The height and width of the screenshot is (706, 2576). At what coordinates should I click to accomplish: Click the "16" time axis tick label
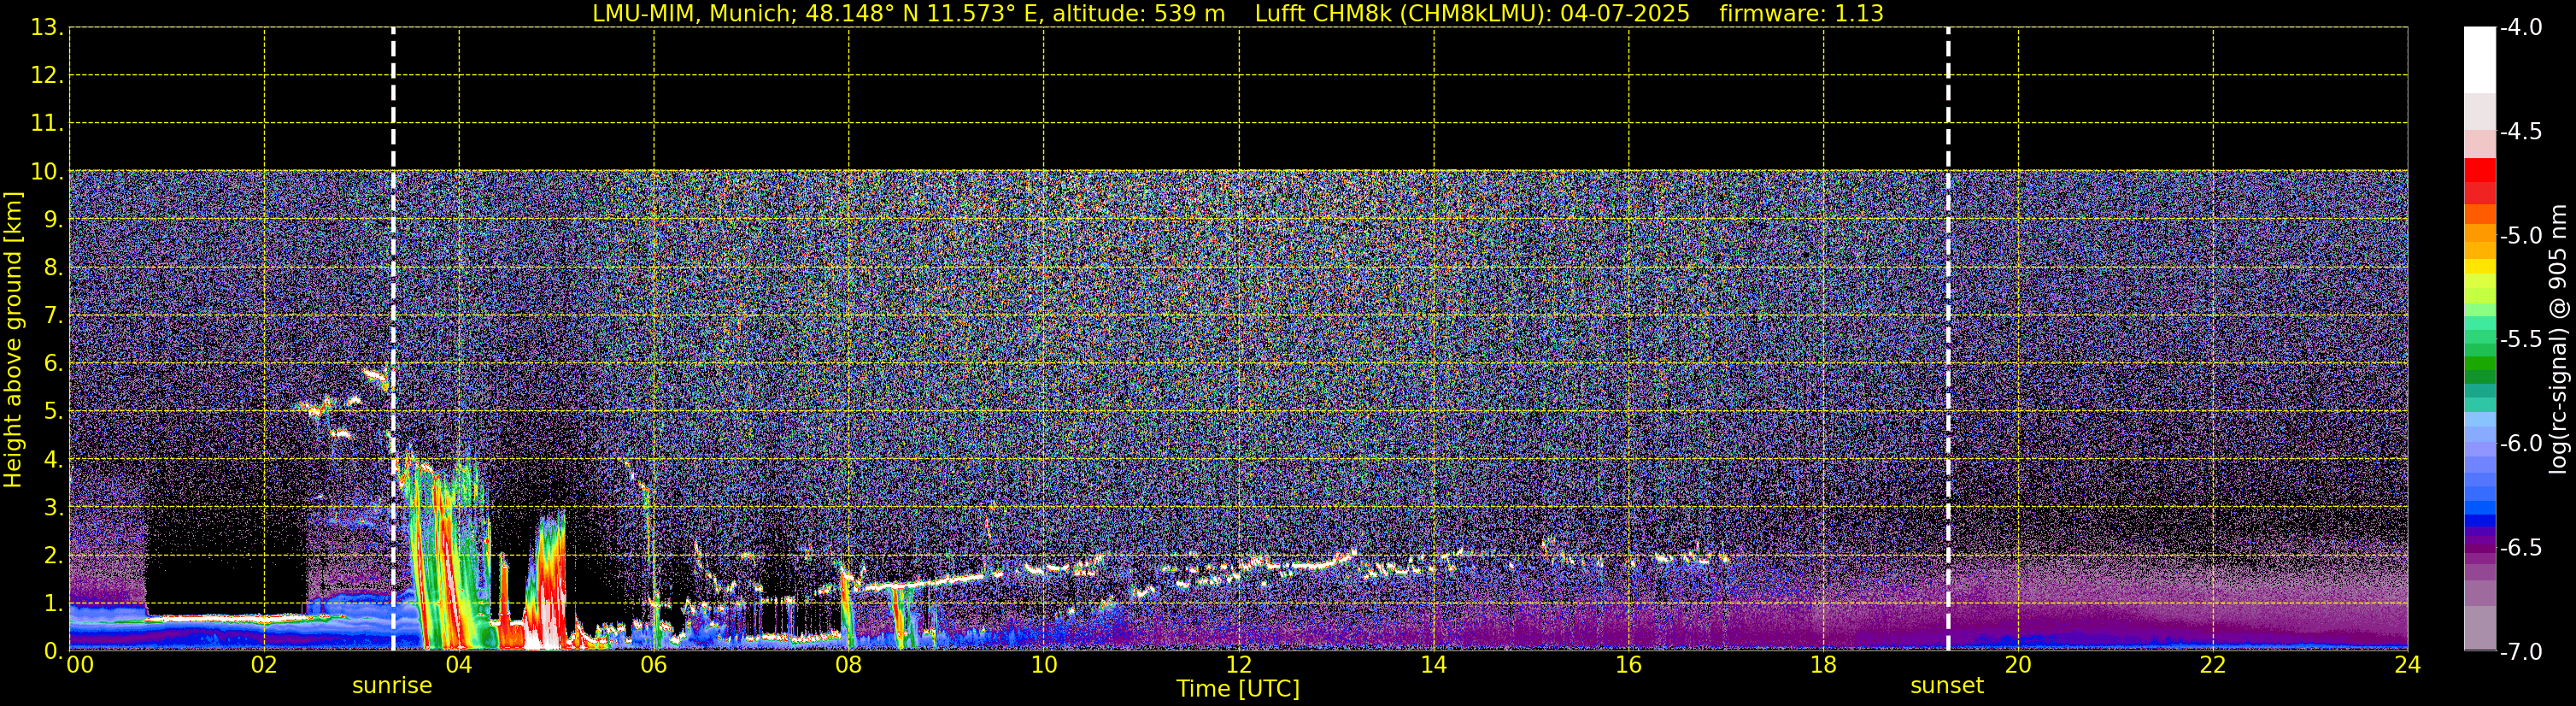coord(1629,665)
